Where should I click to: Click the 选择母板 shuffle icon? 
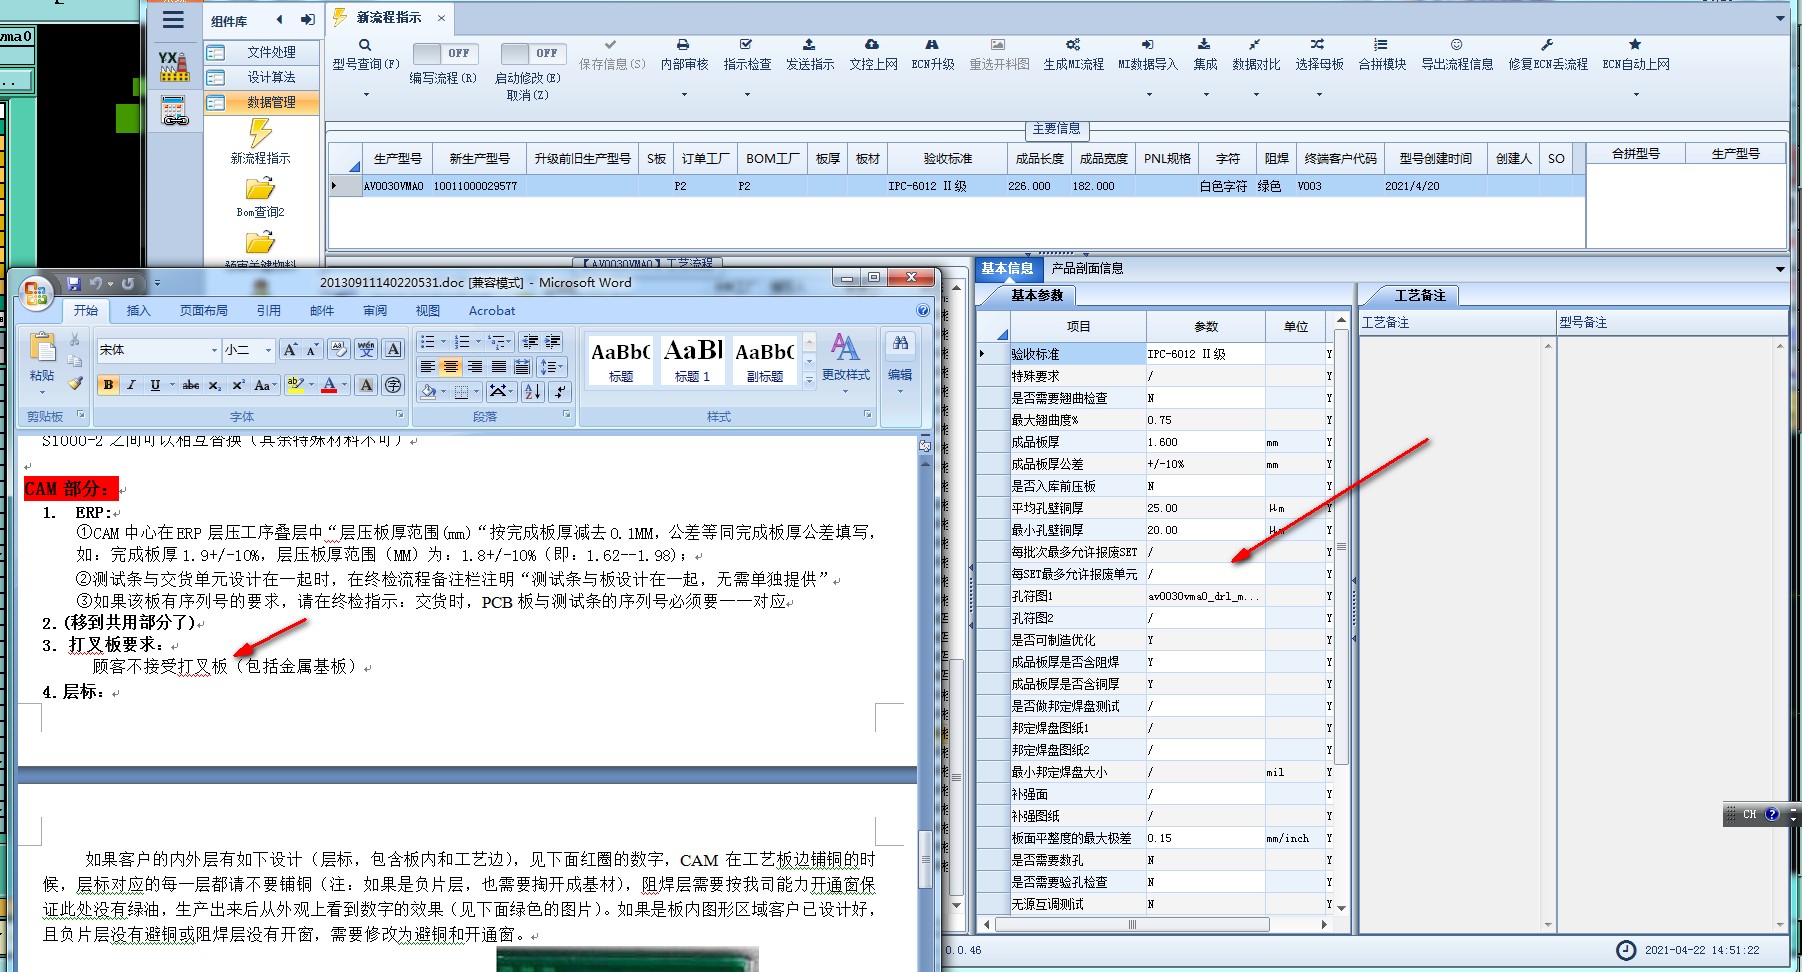(x=1318, y=45)
